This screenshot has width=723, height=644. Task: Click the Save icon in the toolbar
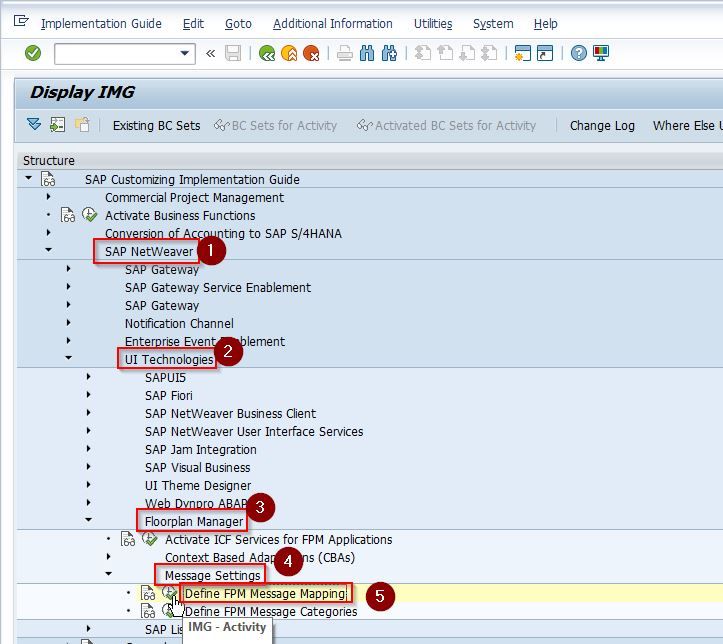pos(233,53)
